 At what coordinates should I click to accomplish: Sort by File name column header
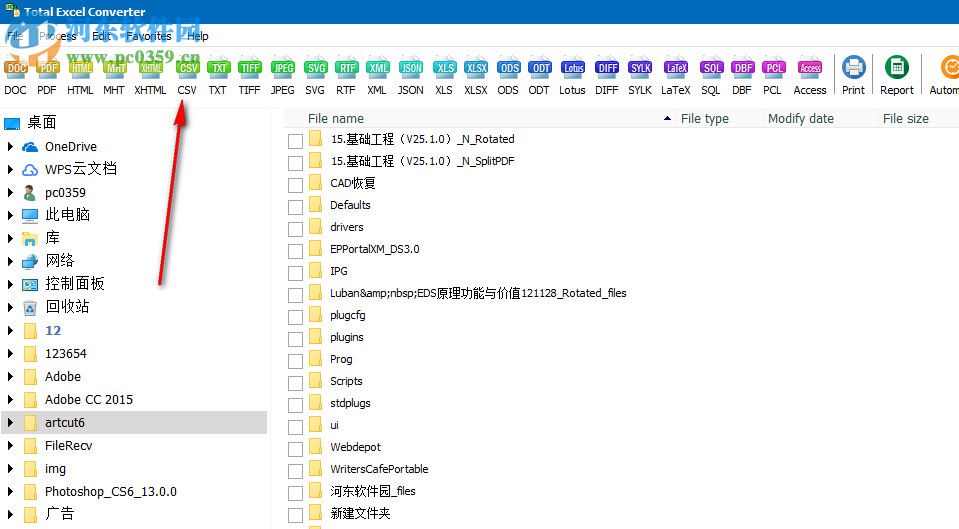pyautogui.click(x=336, y=119)
